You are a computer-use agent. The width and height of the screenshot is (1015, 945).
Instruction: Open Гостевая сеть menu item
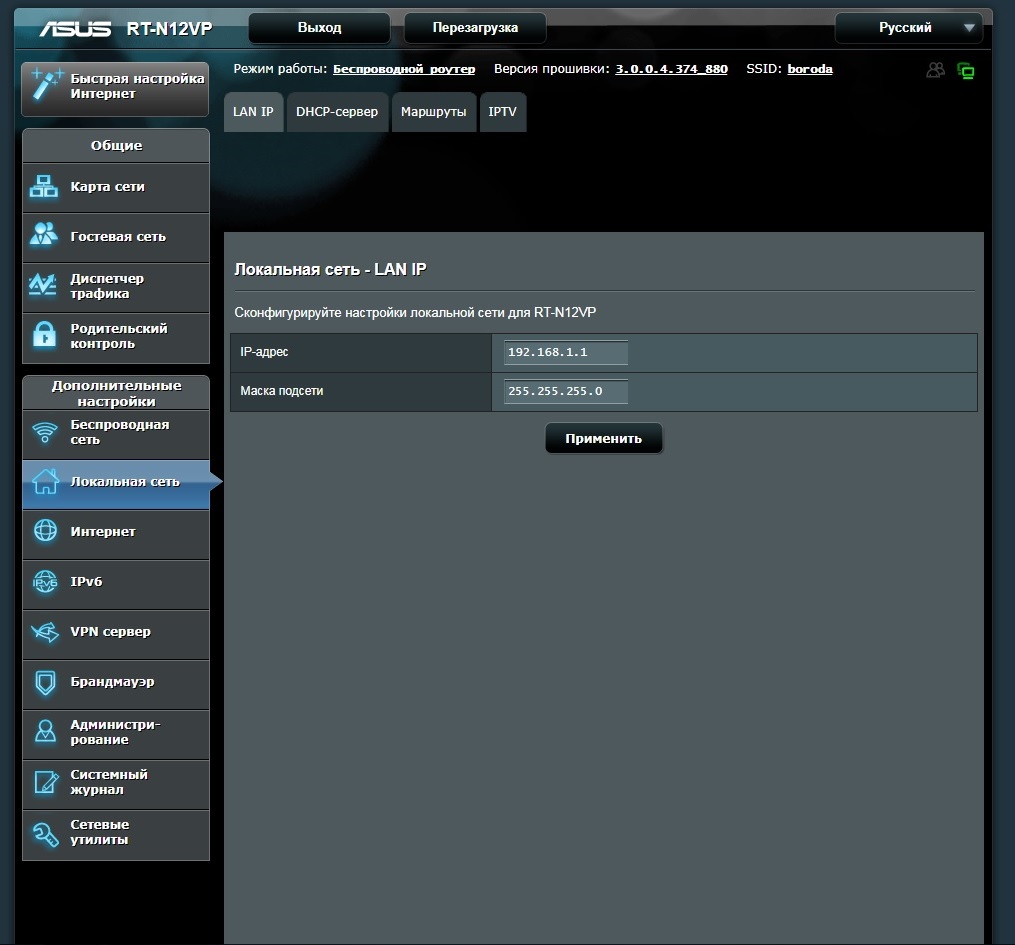116,238
